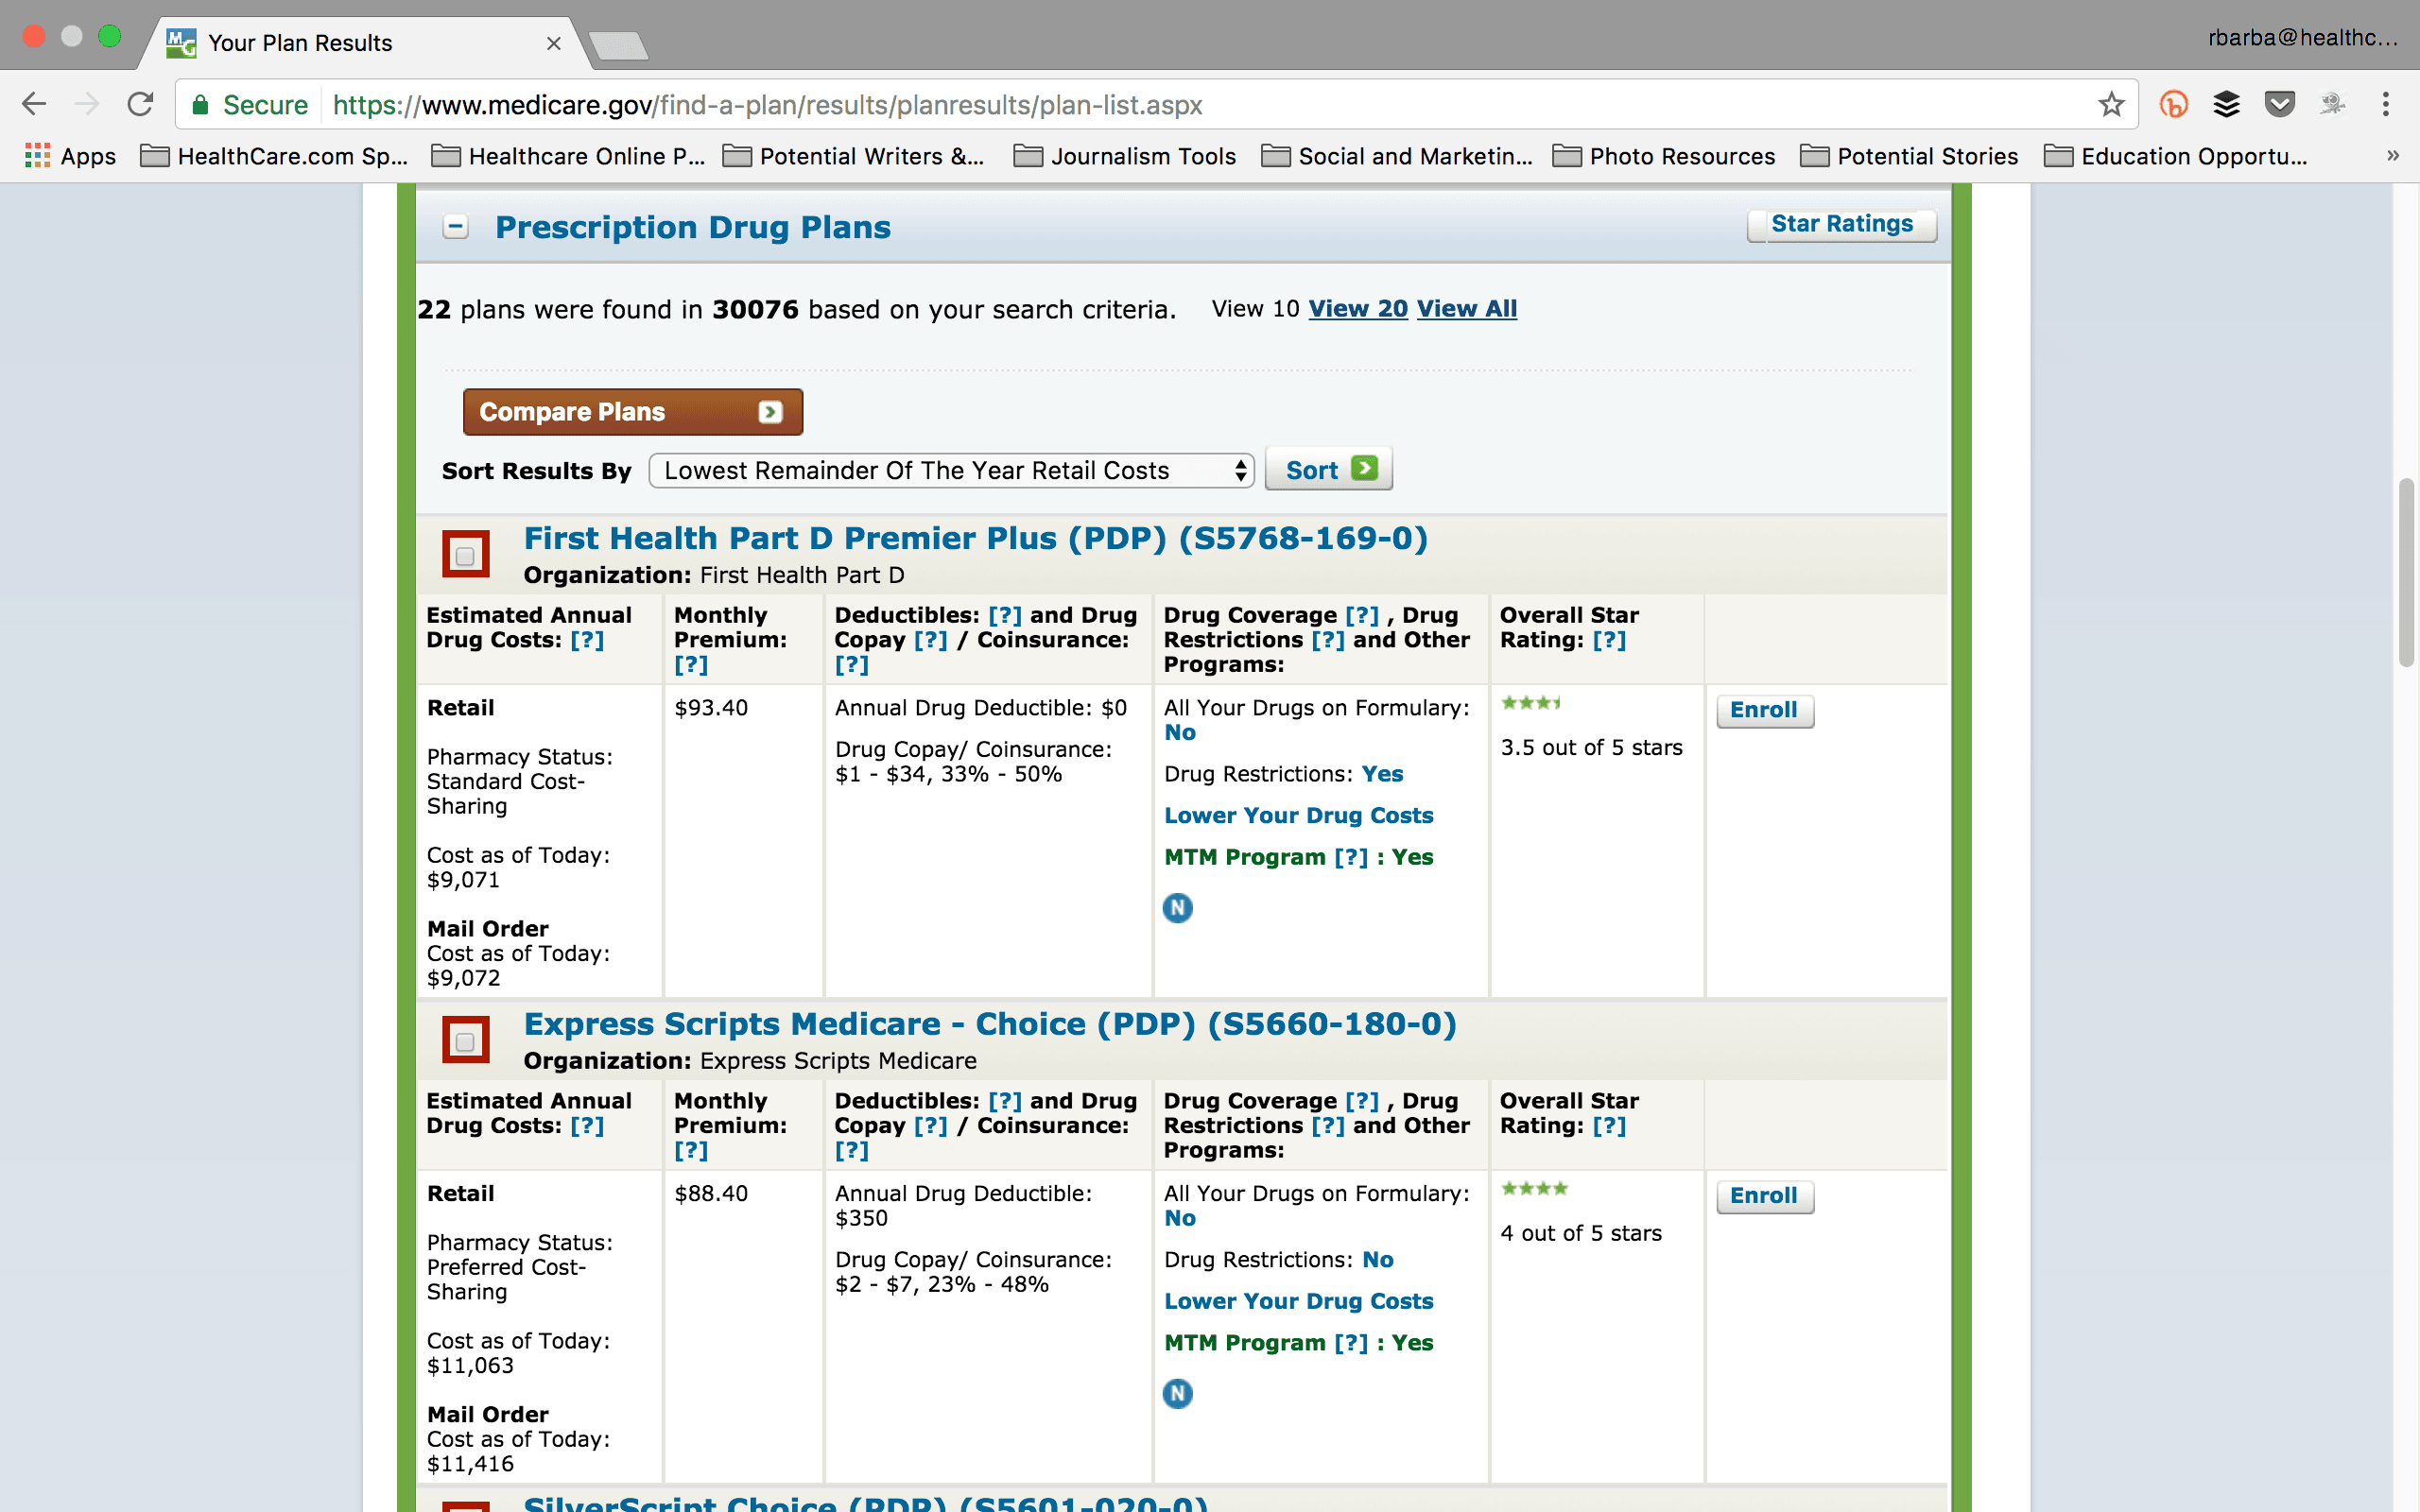This screenshot has width=2420, height=1512.
Task: Open Healthcare Online P... bookmark folder
Action: coord(568,156)
